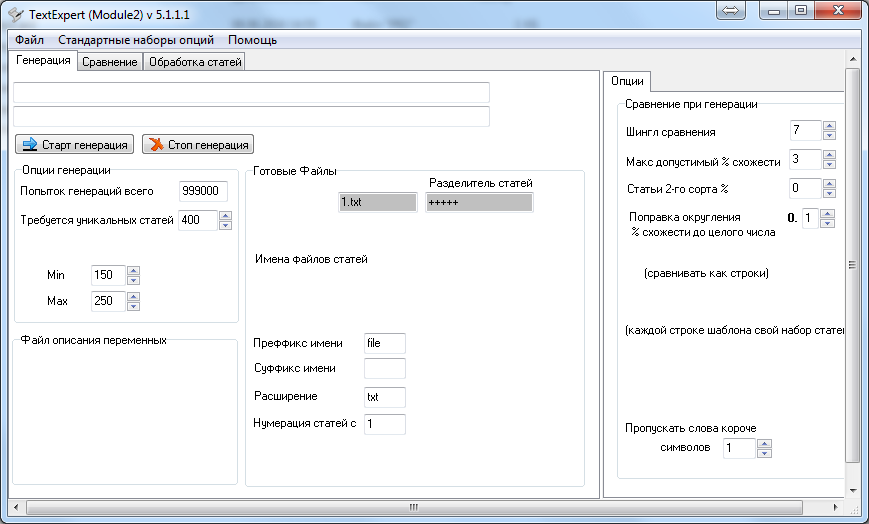The height and width of the screenshot is (524, 869).
Task: Open the Помощь menu
Action: pyautogui.click(x=252, y=40)
